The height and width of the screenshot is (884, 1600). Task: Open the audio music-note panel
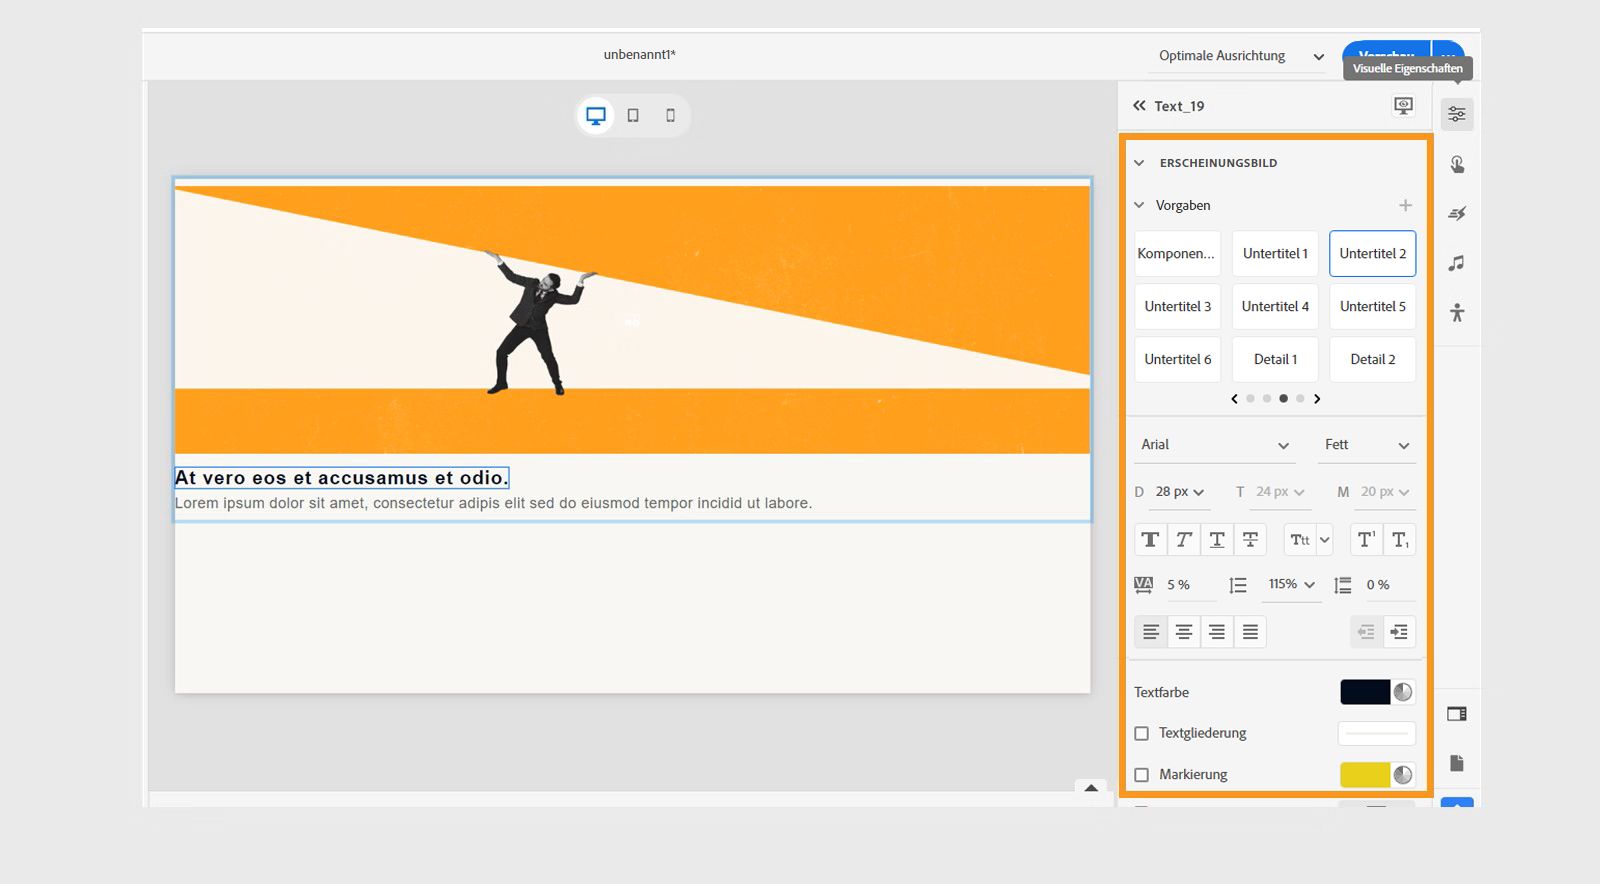(1457, 263)
